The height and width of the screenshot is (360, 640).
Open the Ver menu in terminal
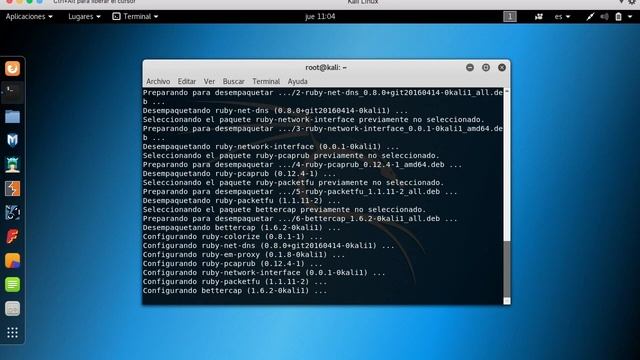click(x=209, y=81)
